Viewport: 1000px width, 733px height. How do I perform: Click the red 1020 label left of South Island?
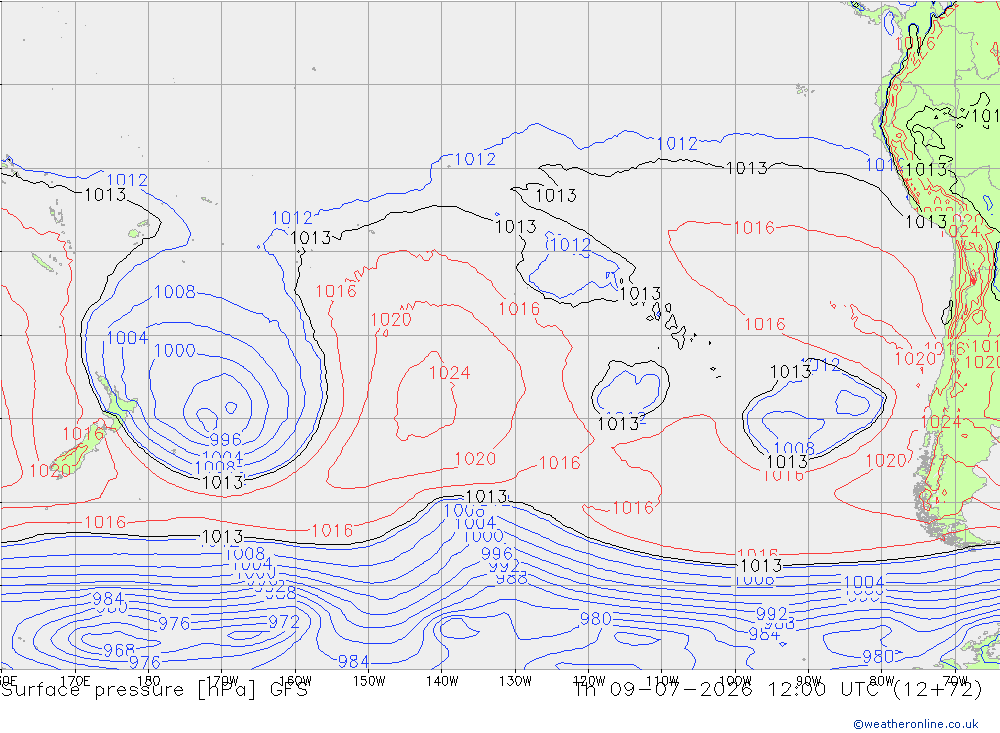(50, 471)
